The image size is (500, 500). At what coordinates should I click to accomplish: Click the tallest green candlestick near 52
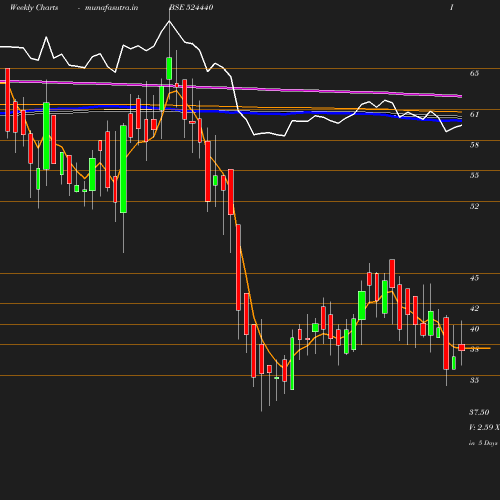(x=123, y=169)
